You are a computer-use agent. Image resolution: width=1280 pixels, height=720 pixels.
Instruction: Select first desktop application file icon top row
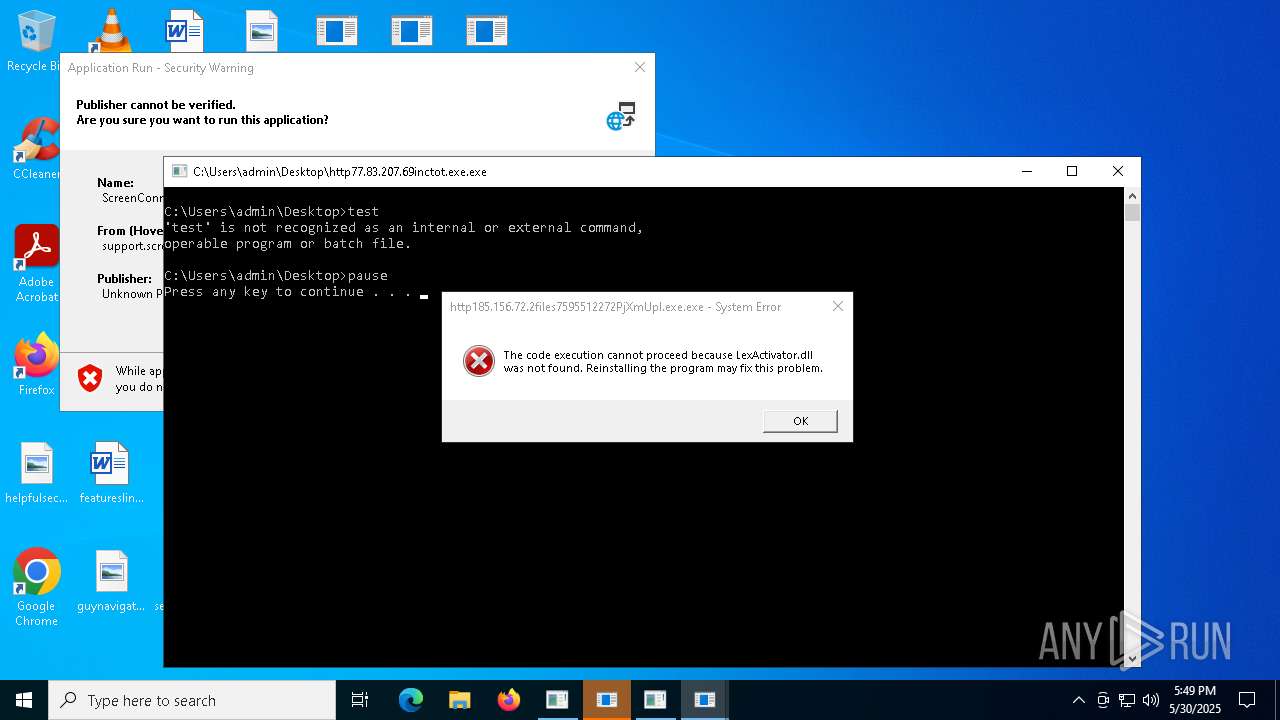pyautogui.click(x=337, y=30)
